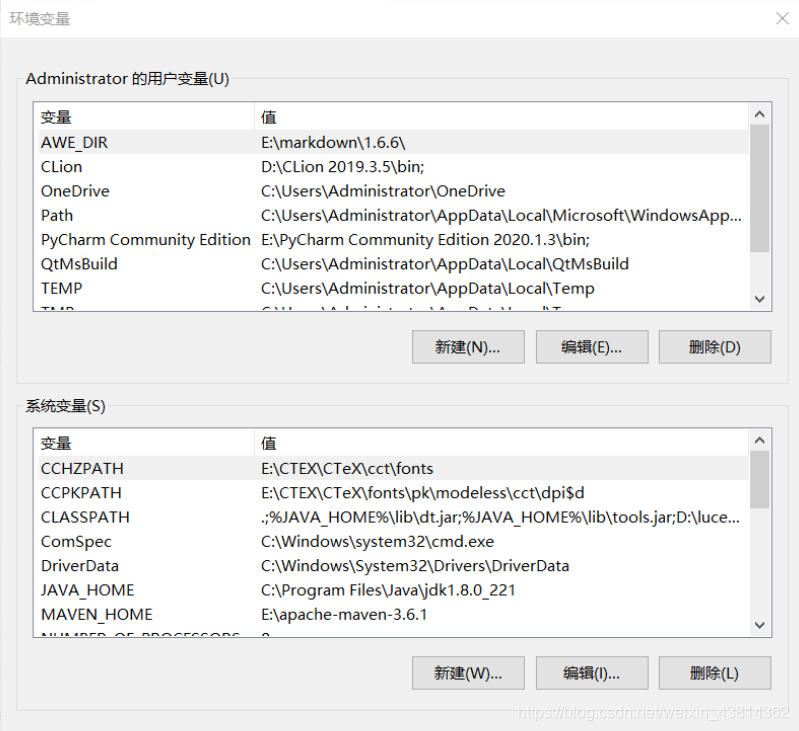
Task: Close the 环境变量 dialog
Action: click(x=782, y=19)
